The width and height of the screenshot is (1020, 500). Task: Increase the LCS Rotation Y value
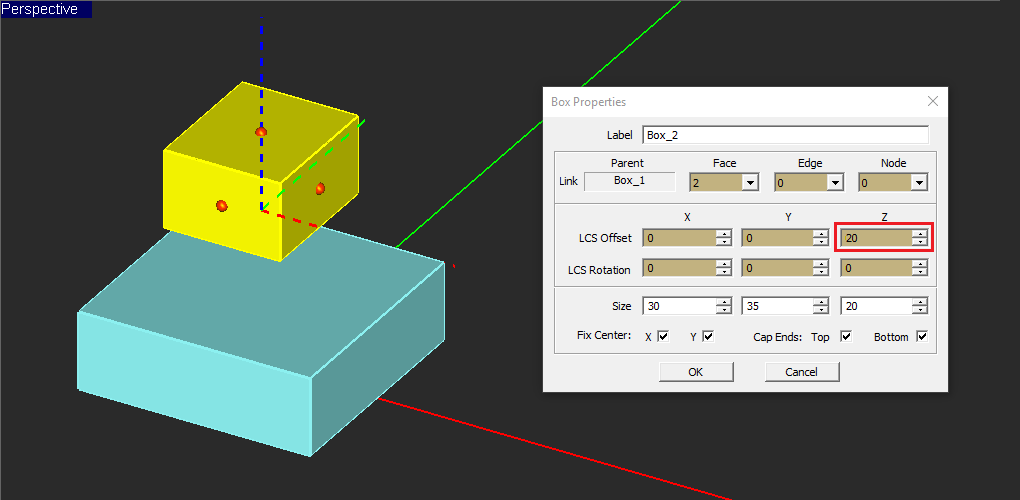820,264
